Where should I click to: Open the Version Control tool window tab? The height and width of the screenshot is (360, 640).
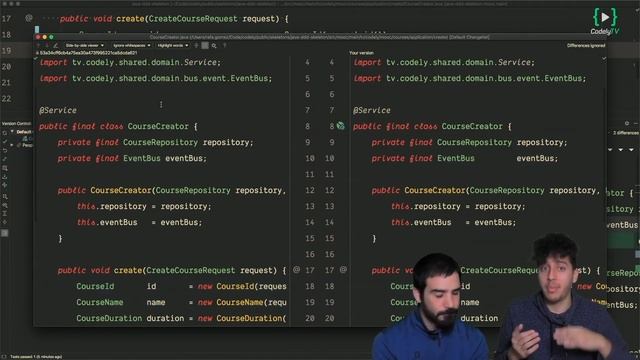(16, 123)
